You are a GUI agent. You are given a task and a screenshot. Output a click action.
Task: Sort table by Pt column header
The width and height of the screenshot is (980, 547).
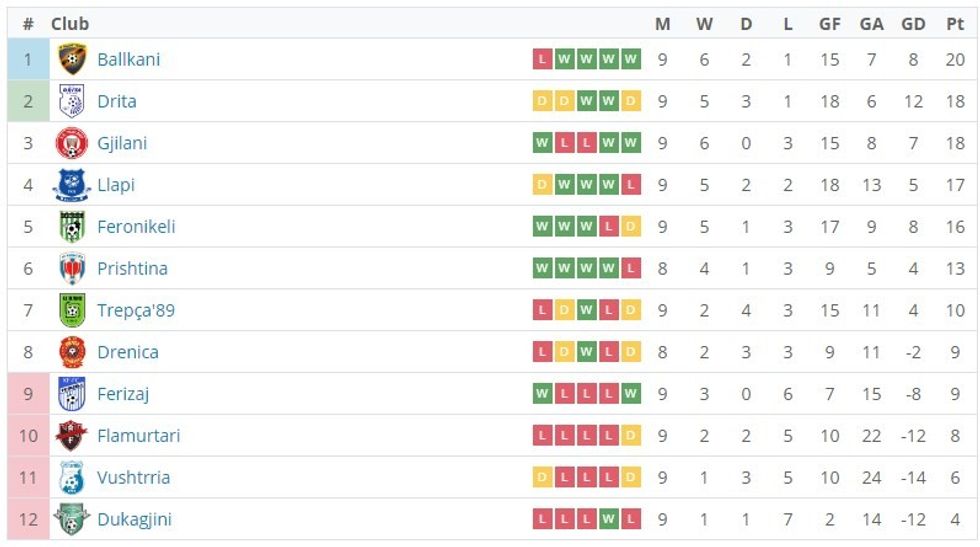[955, 24]
